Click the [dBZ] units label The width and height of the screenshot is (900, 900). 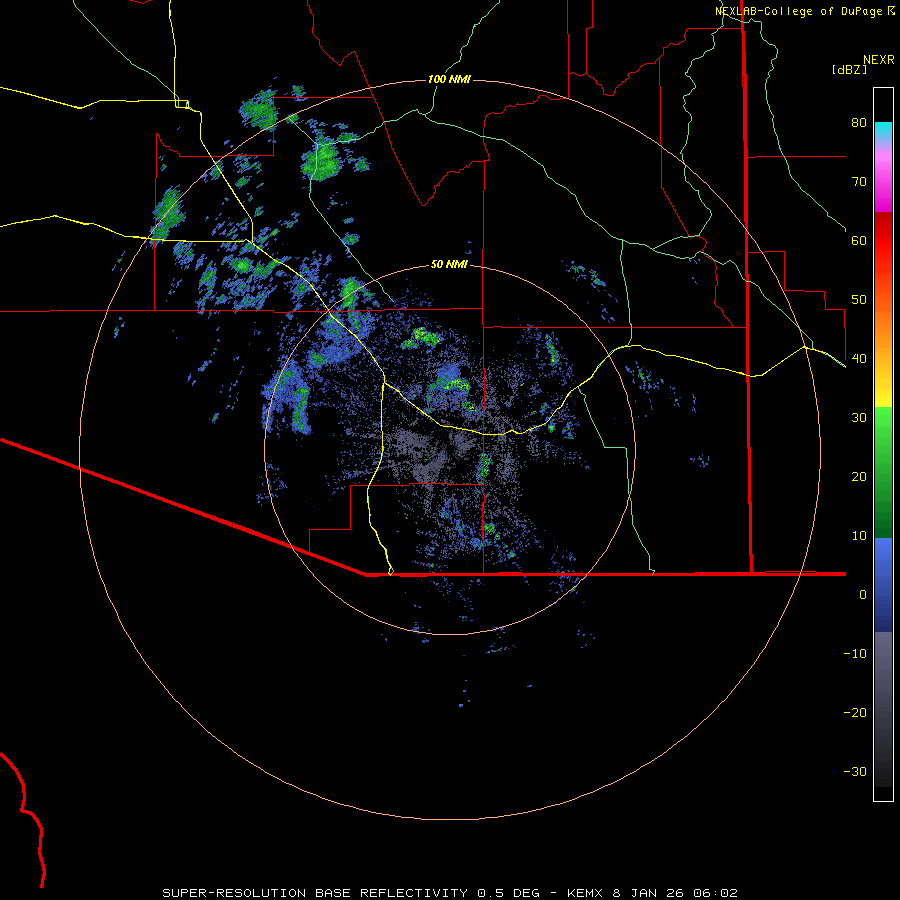coord(849,70)
